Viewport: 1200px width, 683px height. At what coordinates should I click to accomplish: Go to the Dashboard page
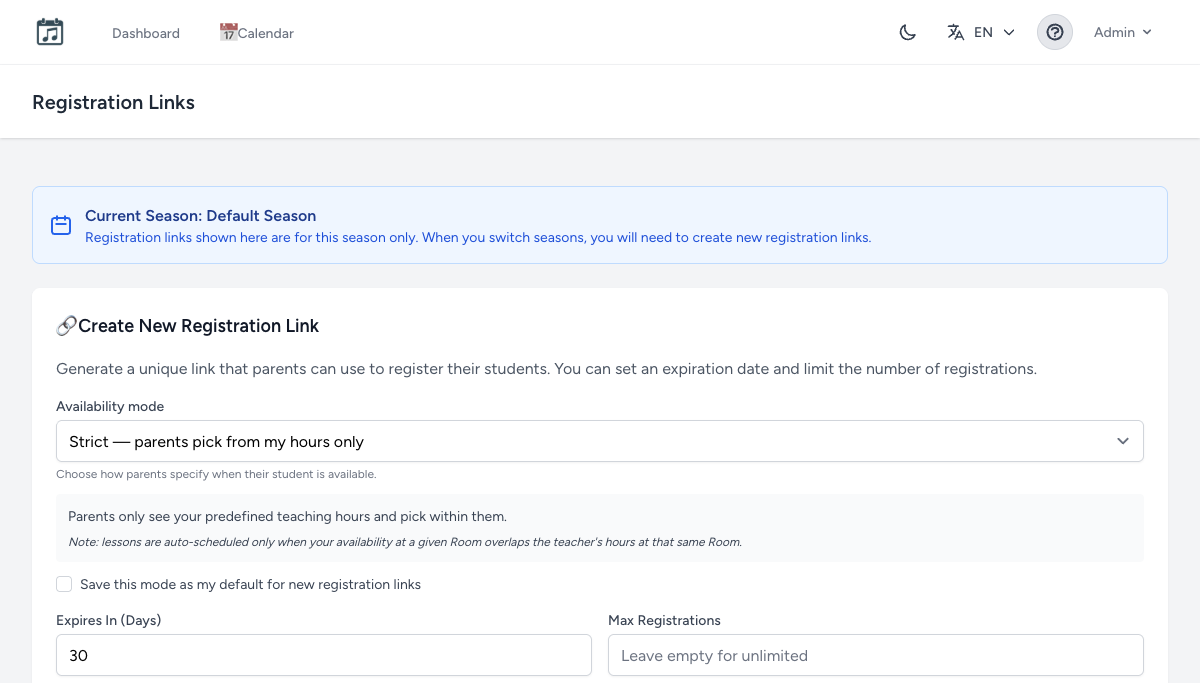[146, 33]
